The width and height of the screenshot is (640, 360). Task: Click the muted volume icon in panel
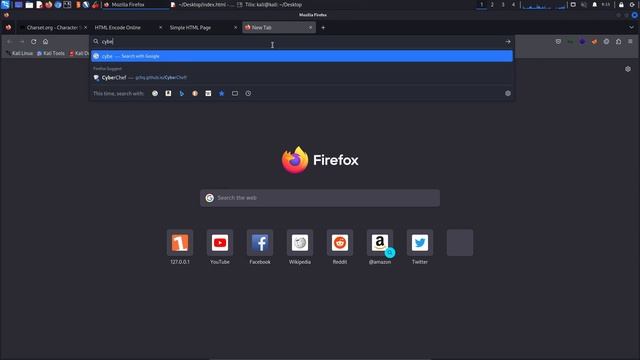point(584,5)
